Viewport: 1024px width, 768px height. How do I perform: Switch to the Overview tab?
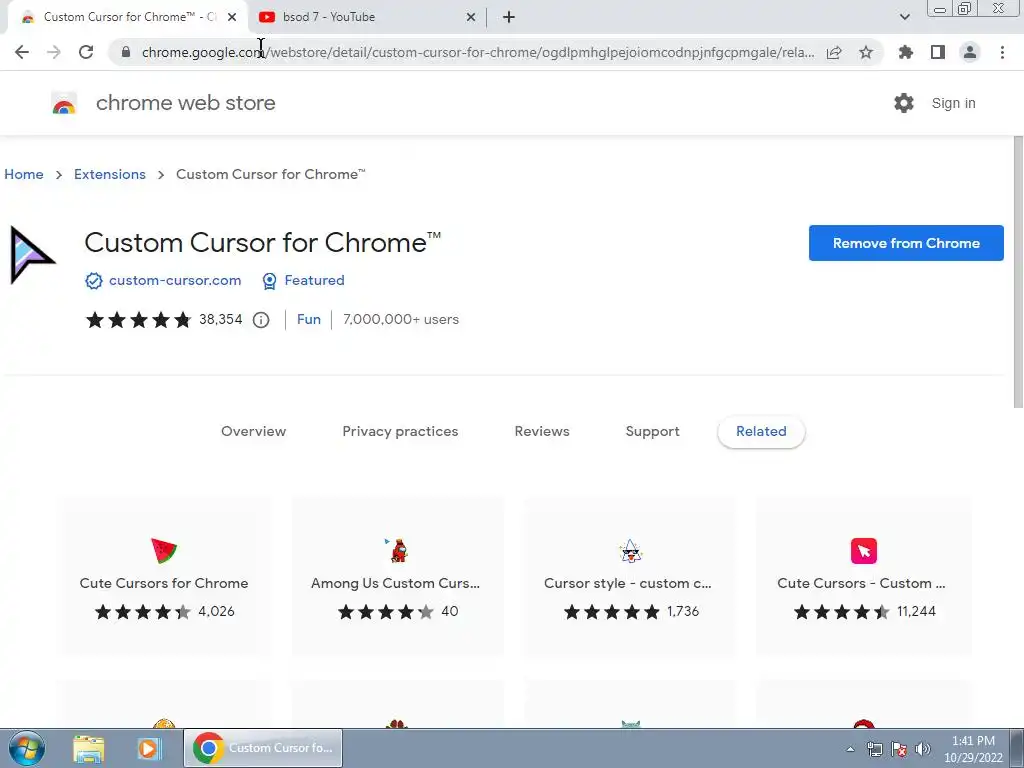point(253,431)
